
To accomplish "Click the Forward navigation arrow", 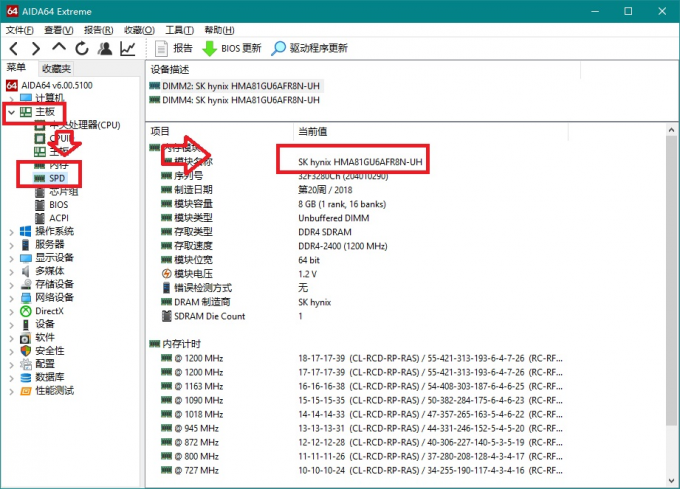I will tap(35, 48).
